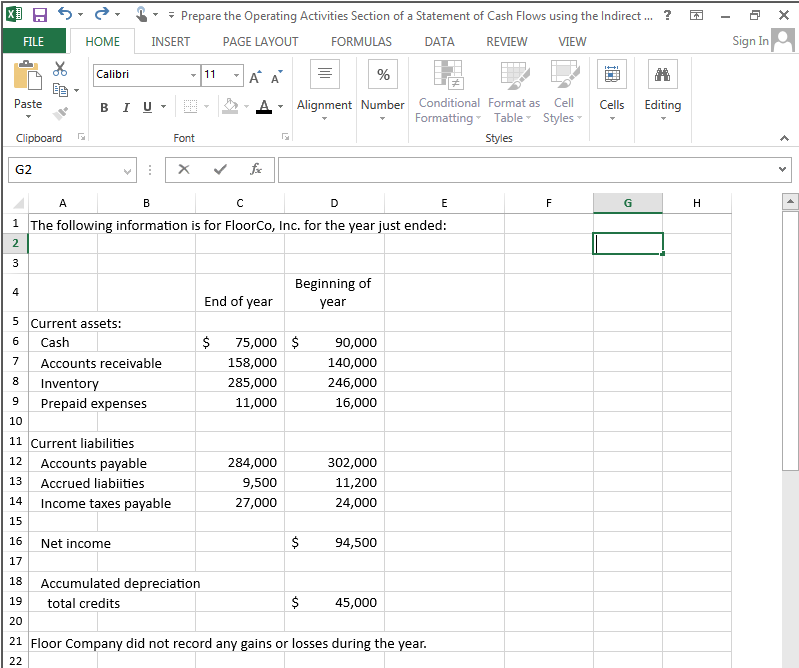The image size is (799, 668).
Task: Expand the underline style dropdown arrow
Action: (164, 106)
